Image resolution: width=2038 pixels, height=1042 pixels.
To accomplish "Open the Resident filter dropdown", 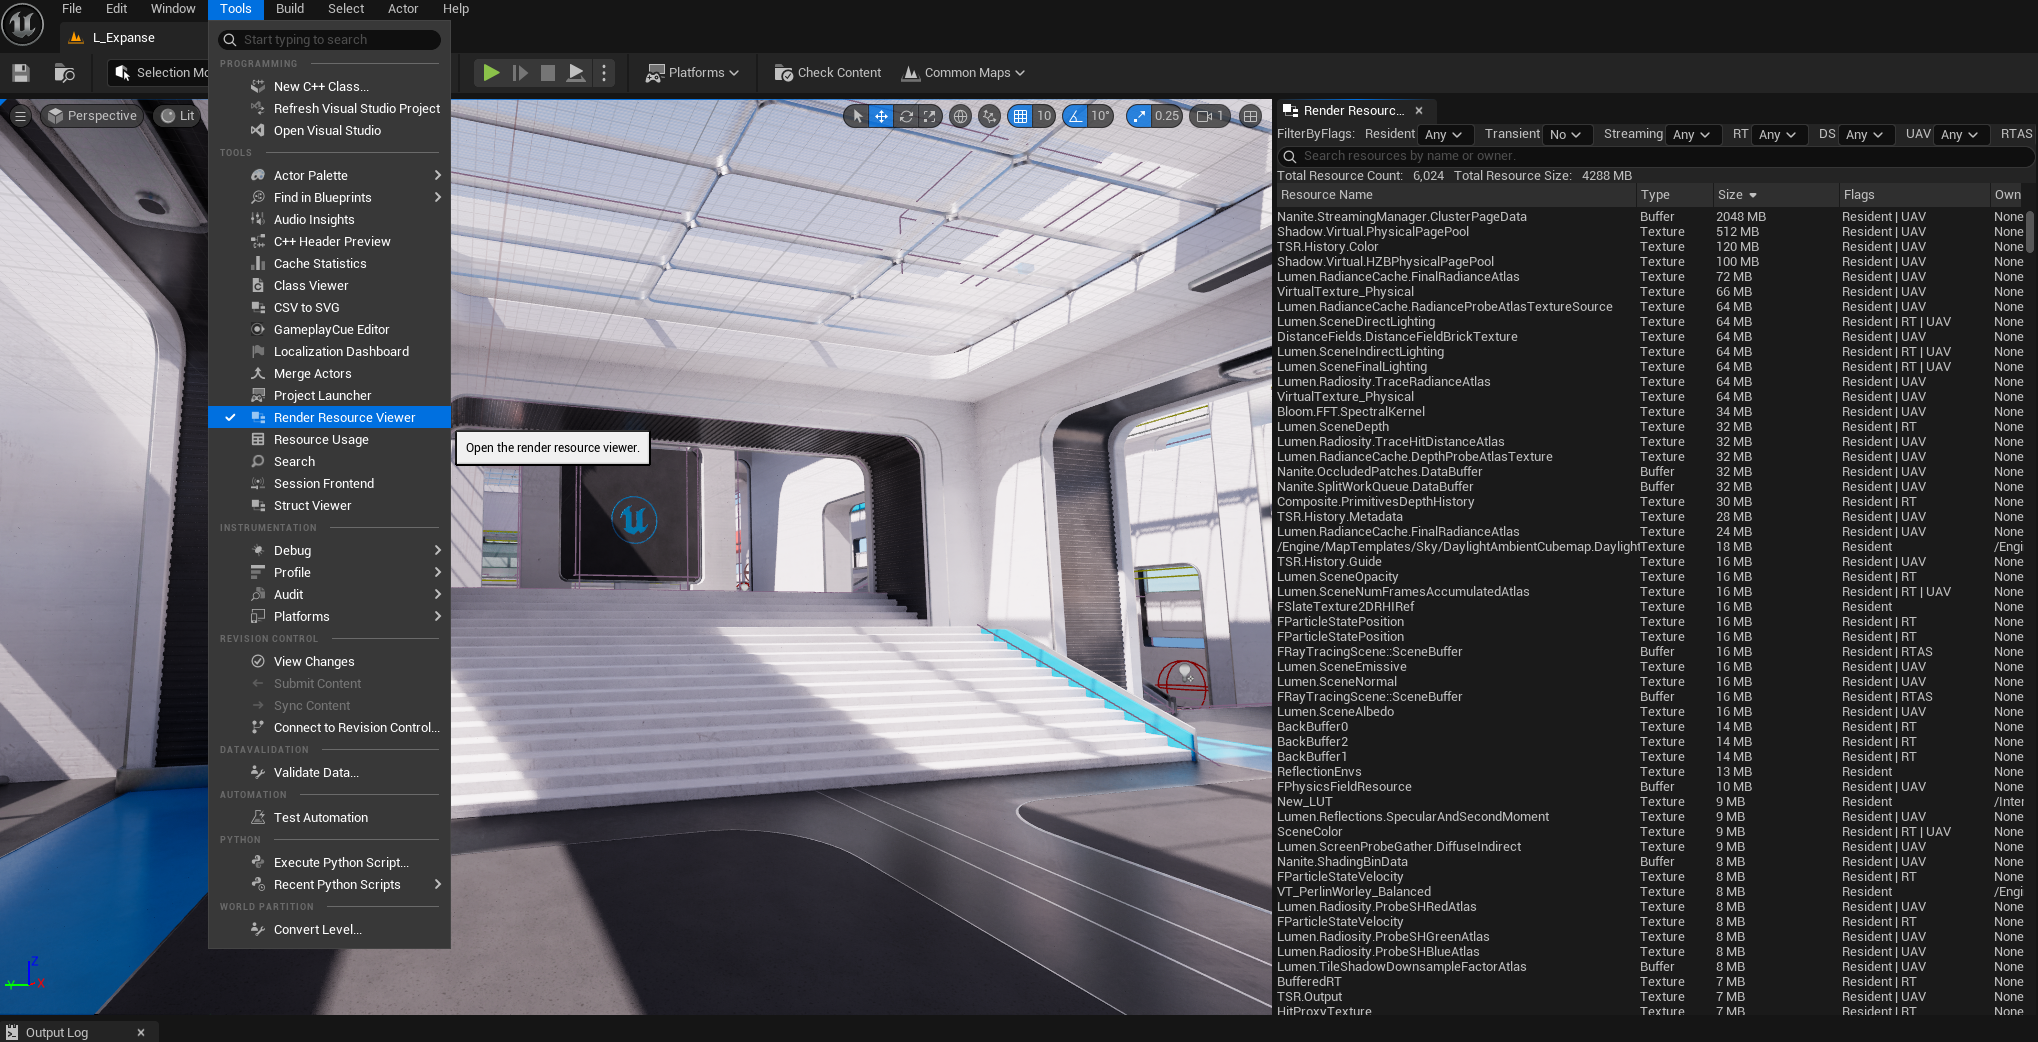I will point(1444,135).
